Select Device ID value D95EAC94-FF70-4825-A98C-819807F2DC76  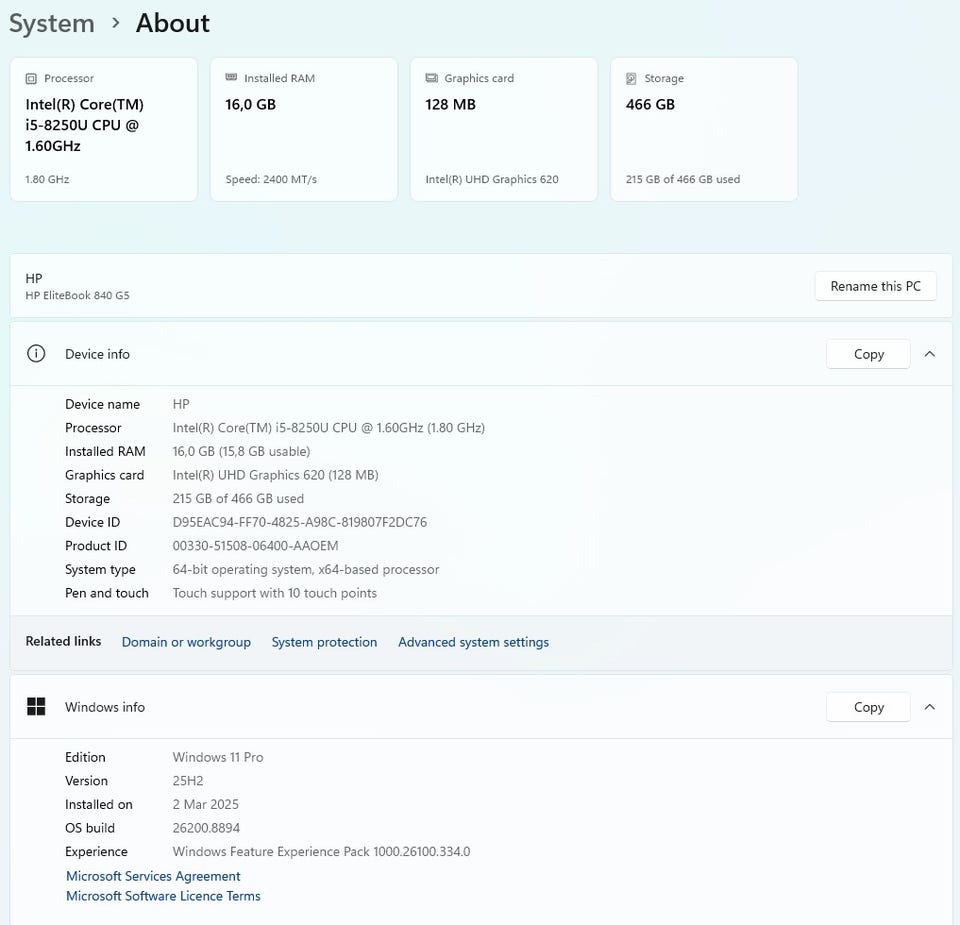coord(299,522)
